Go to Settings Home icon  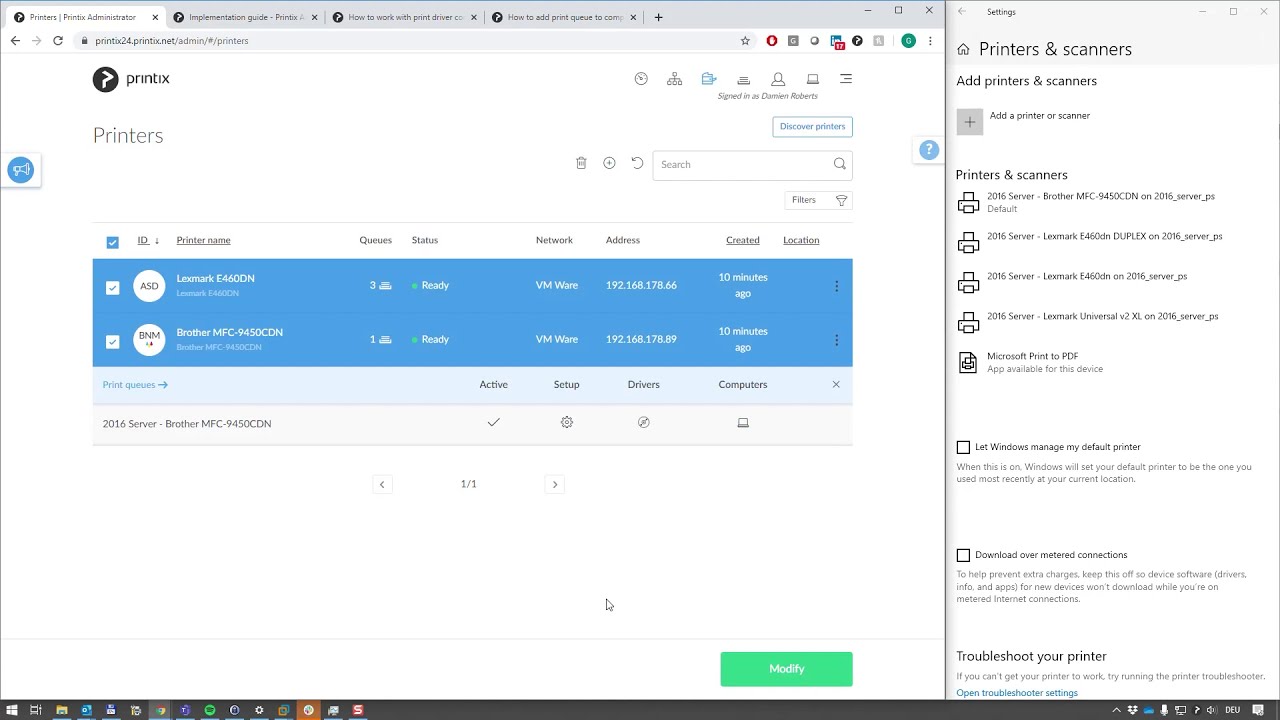[963, 49]
